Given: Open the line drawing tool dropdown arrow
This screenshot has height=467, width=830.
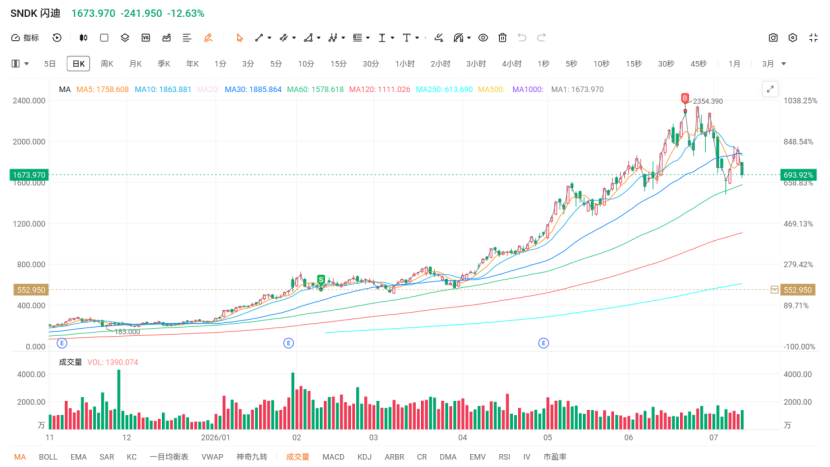Looking at the screenshot, I should 269,38.
